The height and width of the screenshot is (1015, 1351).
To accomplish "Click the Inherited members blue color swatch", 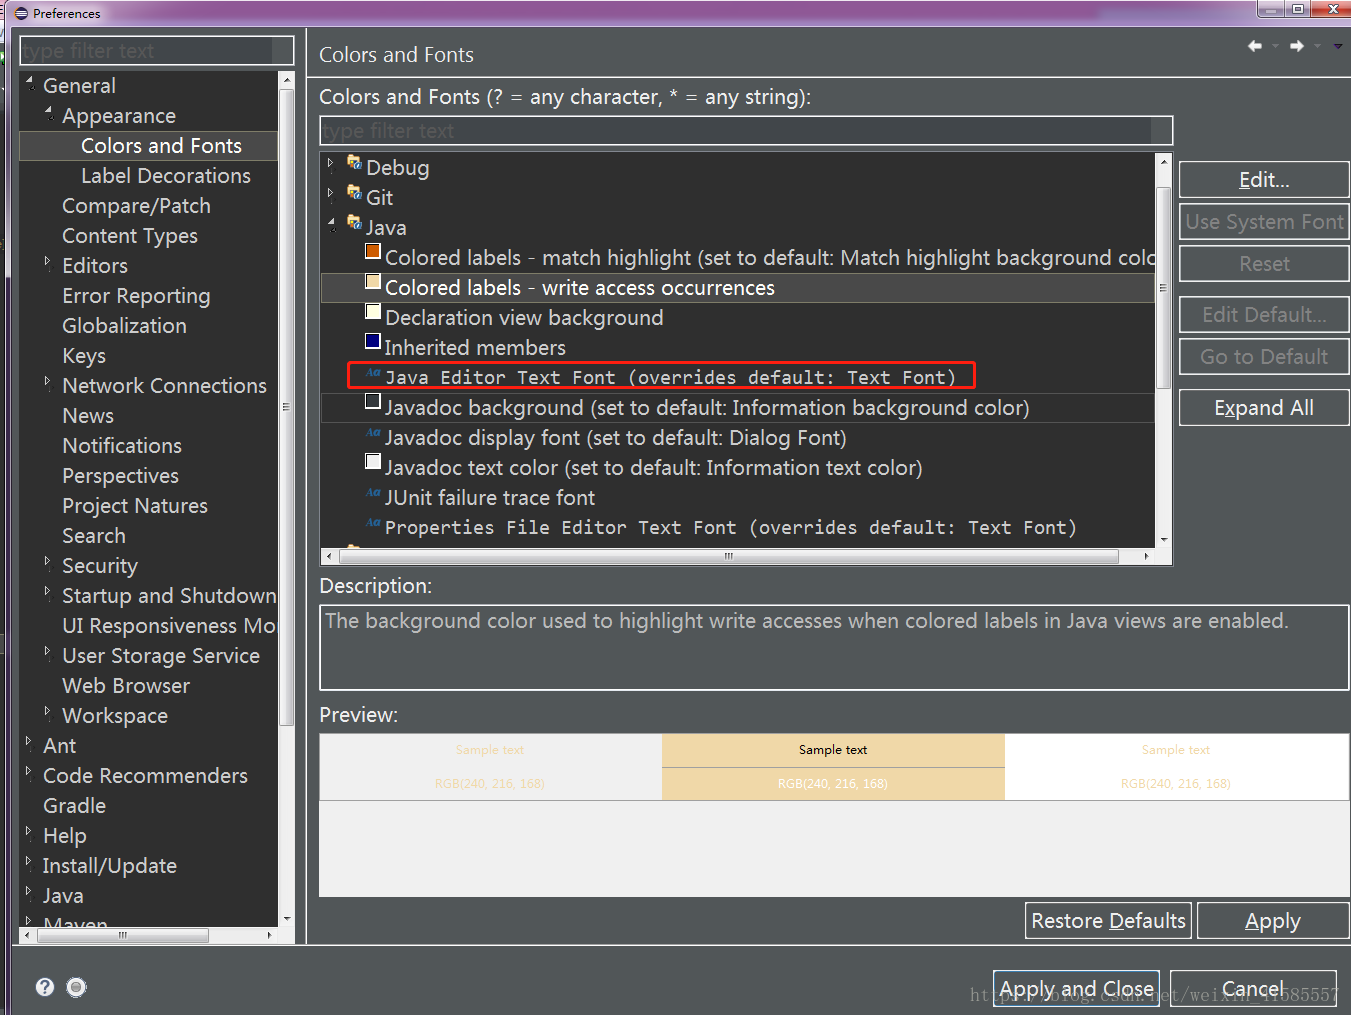I will click(x=373, y=341).
